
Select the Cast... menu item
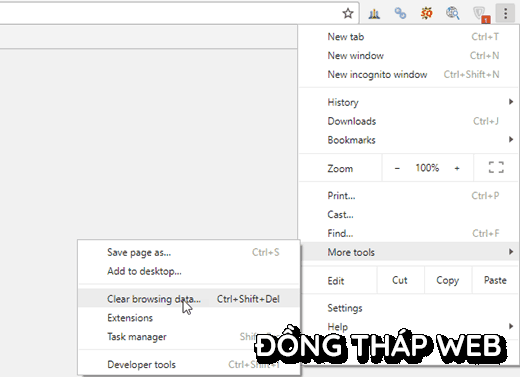pyautogui.click(x=409, y=214)
